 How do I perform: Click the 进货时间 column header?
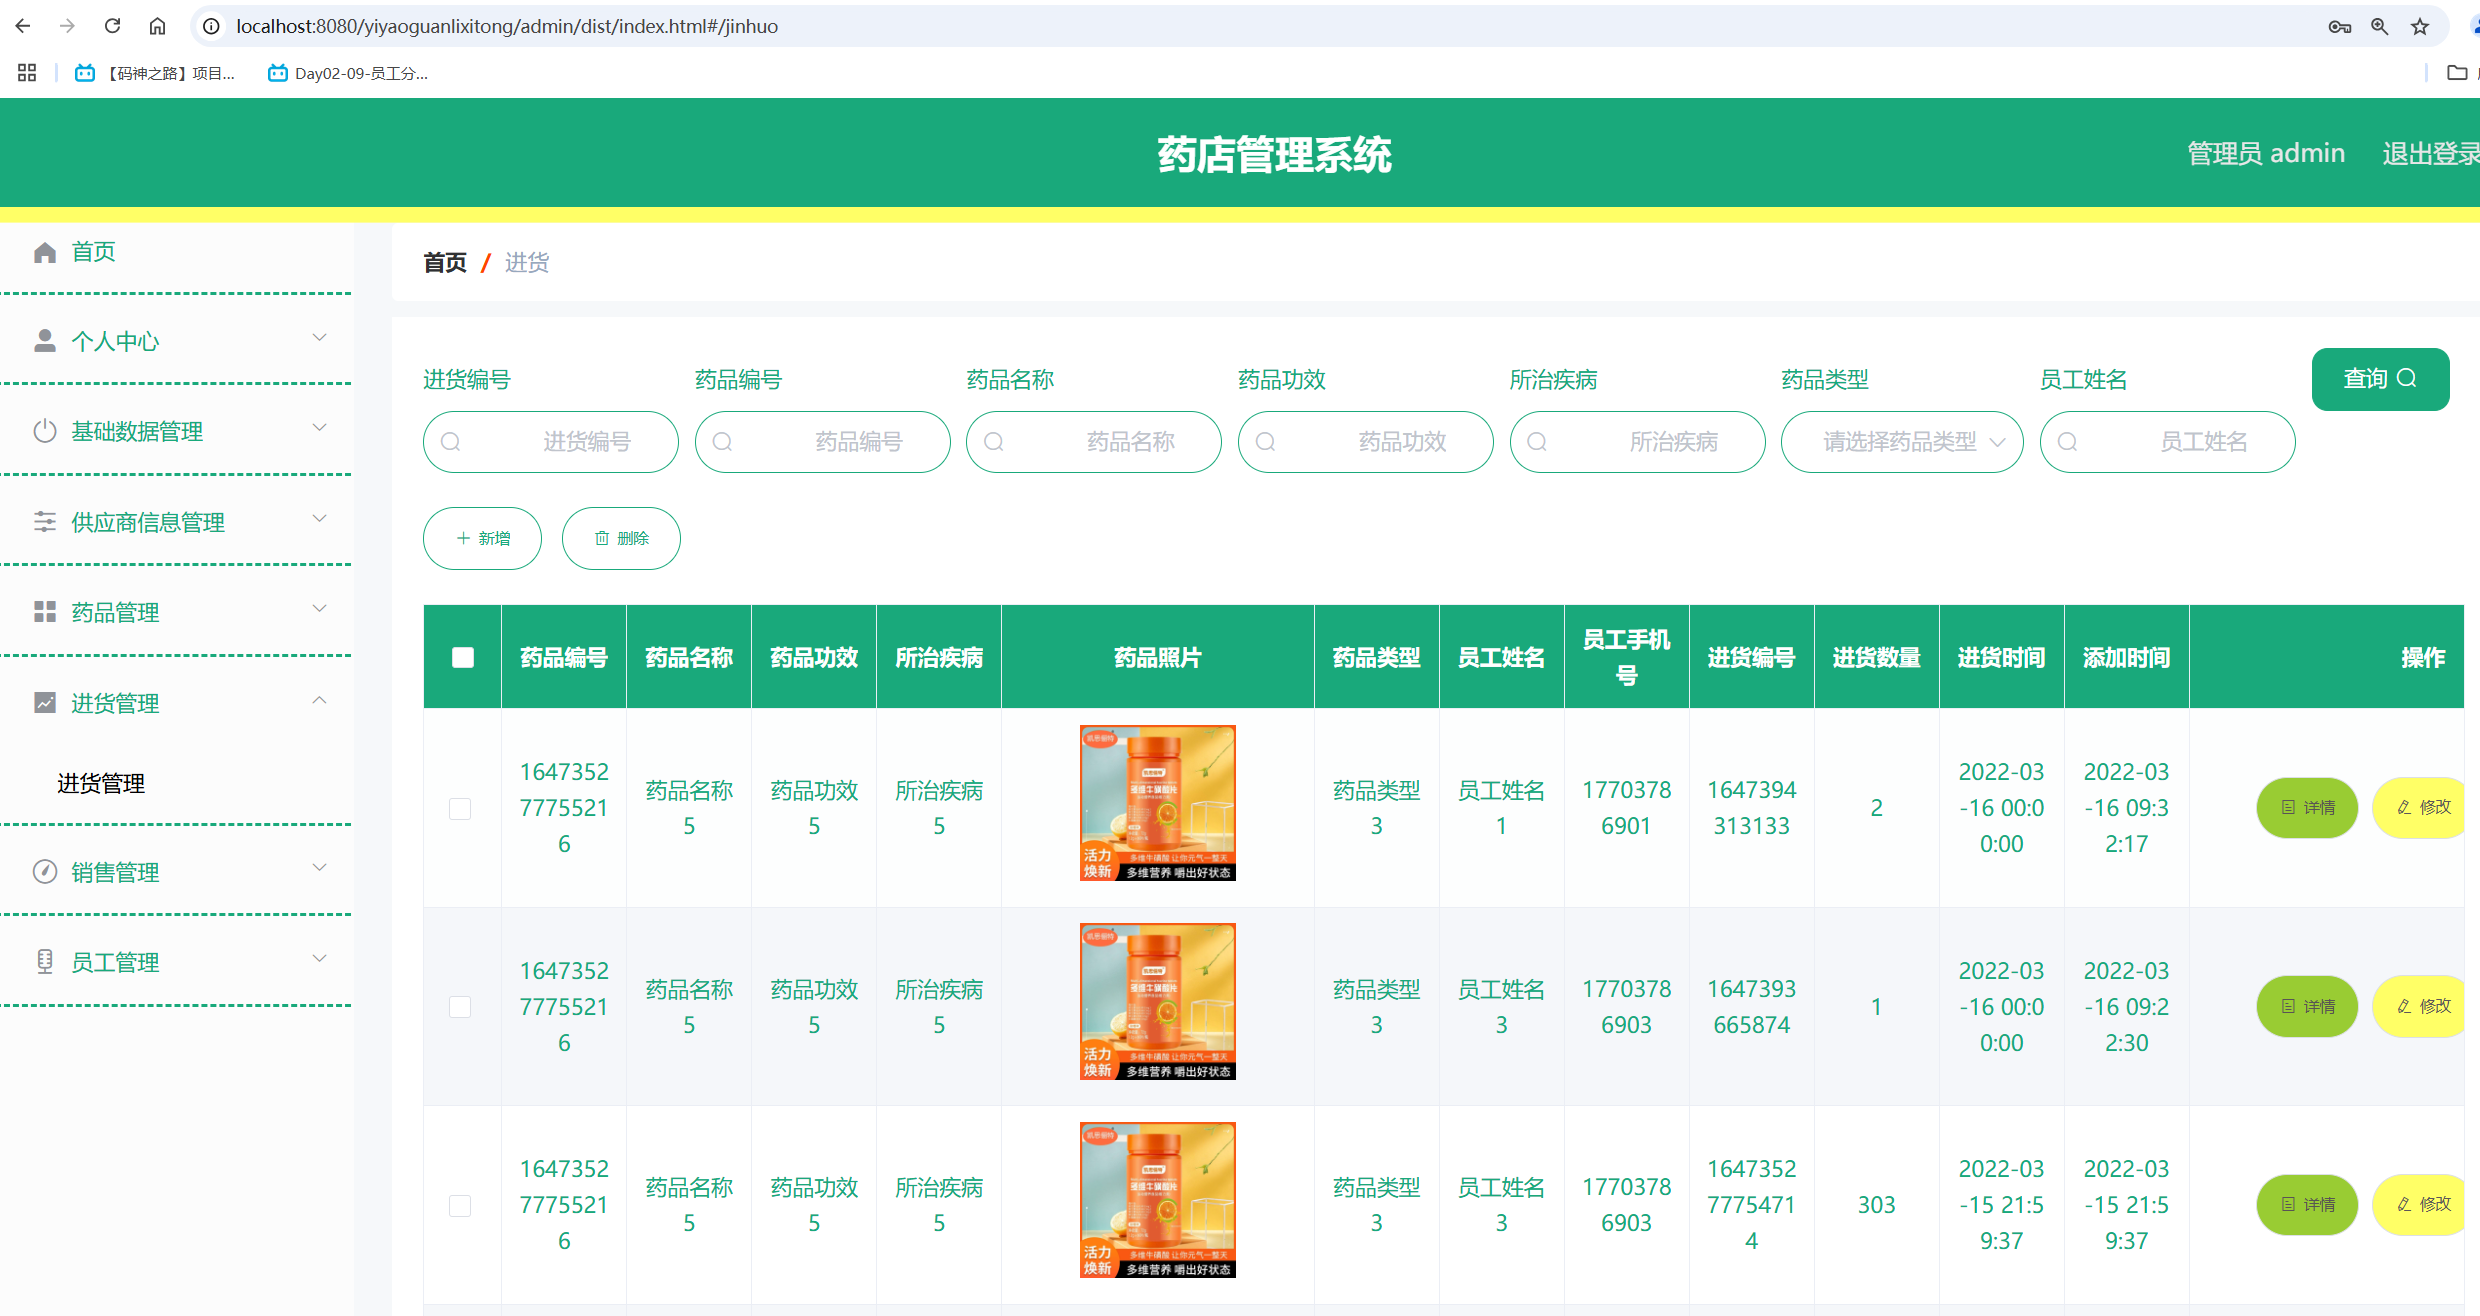pyautogui.click(x=2001, y=657)
